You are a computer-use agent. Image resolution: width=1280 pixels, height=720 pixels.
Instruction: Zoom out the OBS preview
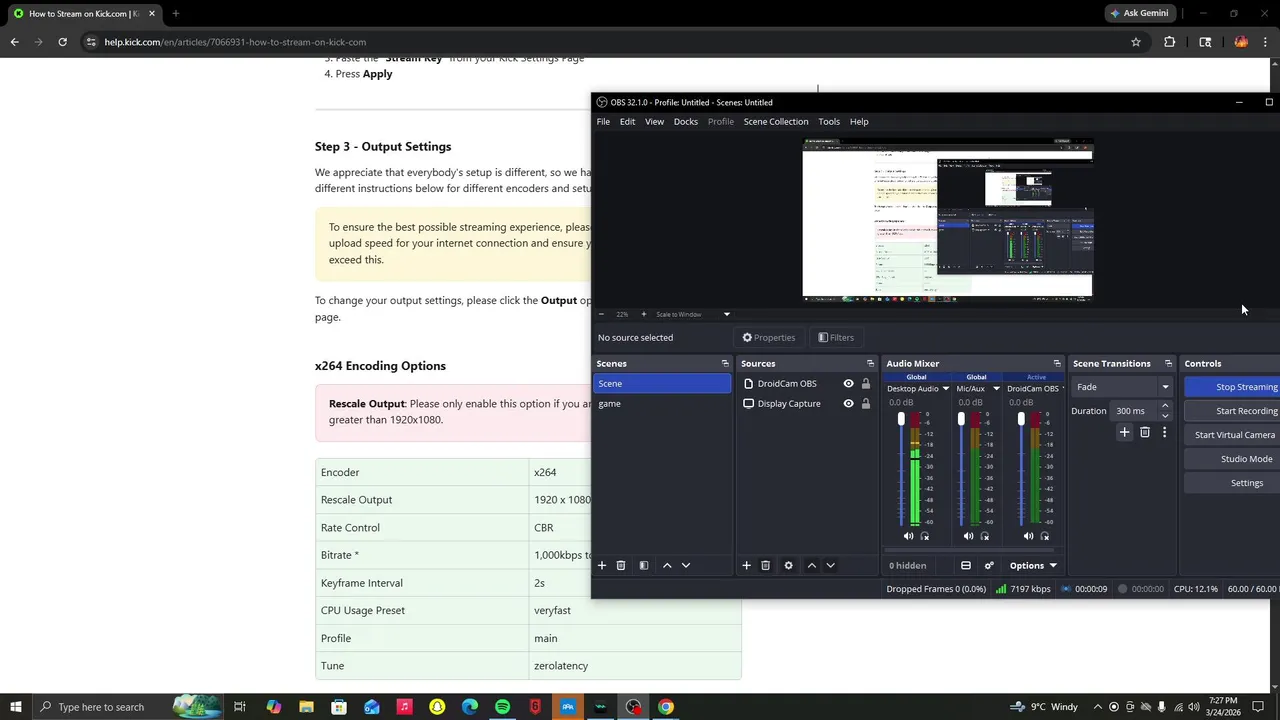[x=601, y=315]
